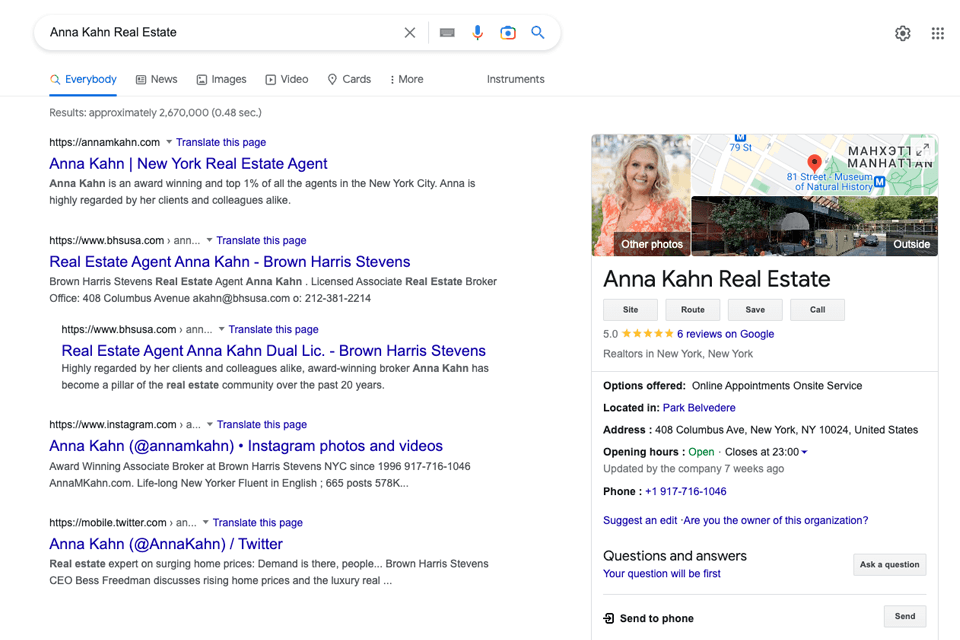Click 'Updated by the company 7 weeks ago' text
The height and width of the screenshot is (640, 960).
(x=694, y=469)
